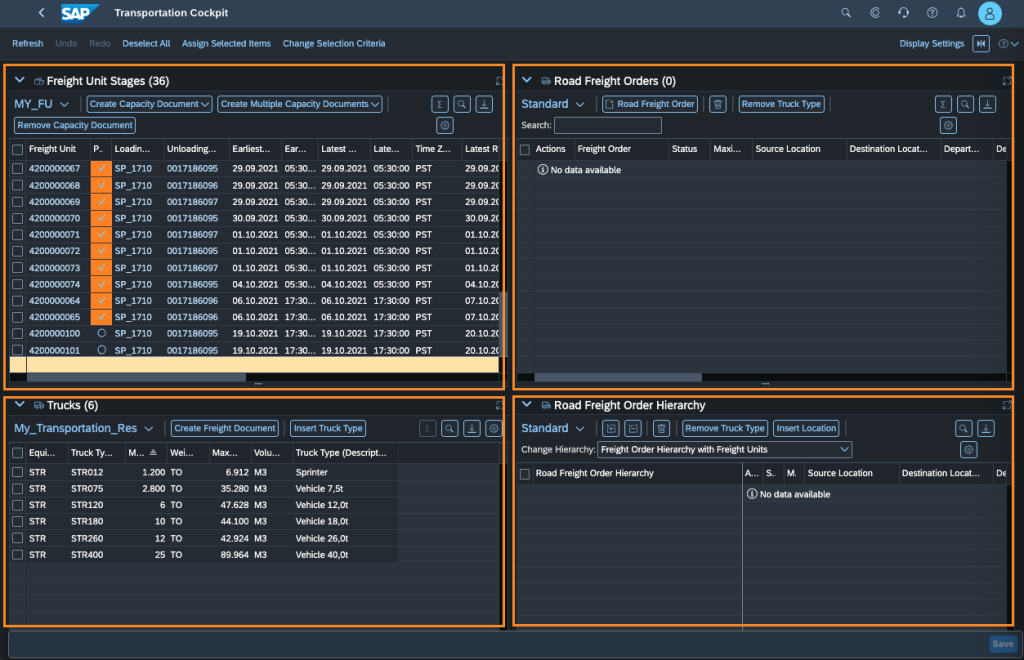The image size is (1024, 660).
Task: Click the Insert Truck Type button
Action: click(x=328, y=428)
